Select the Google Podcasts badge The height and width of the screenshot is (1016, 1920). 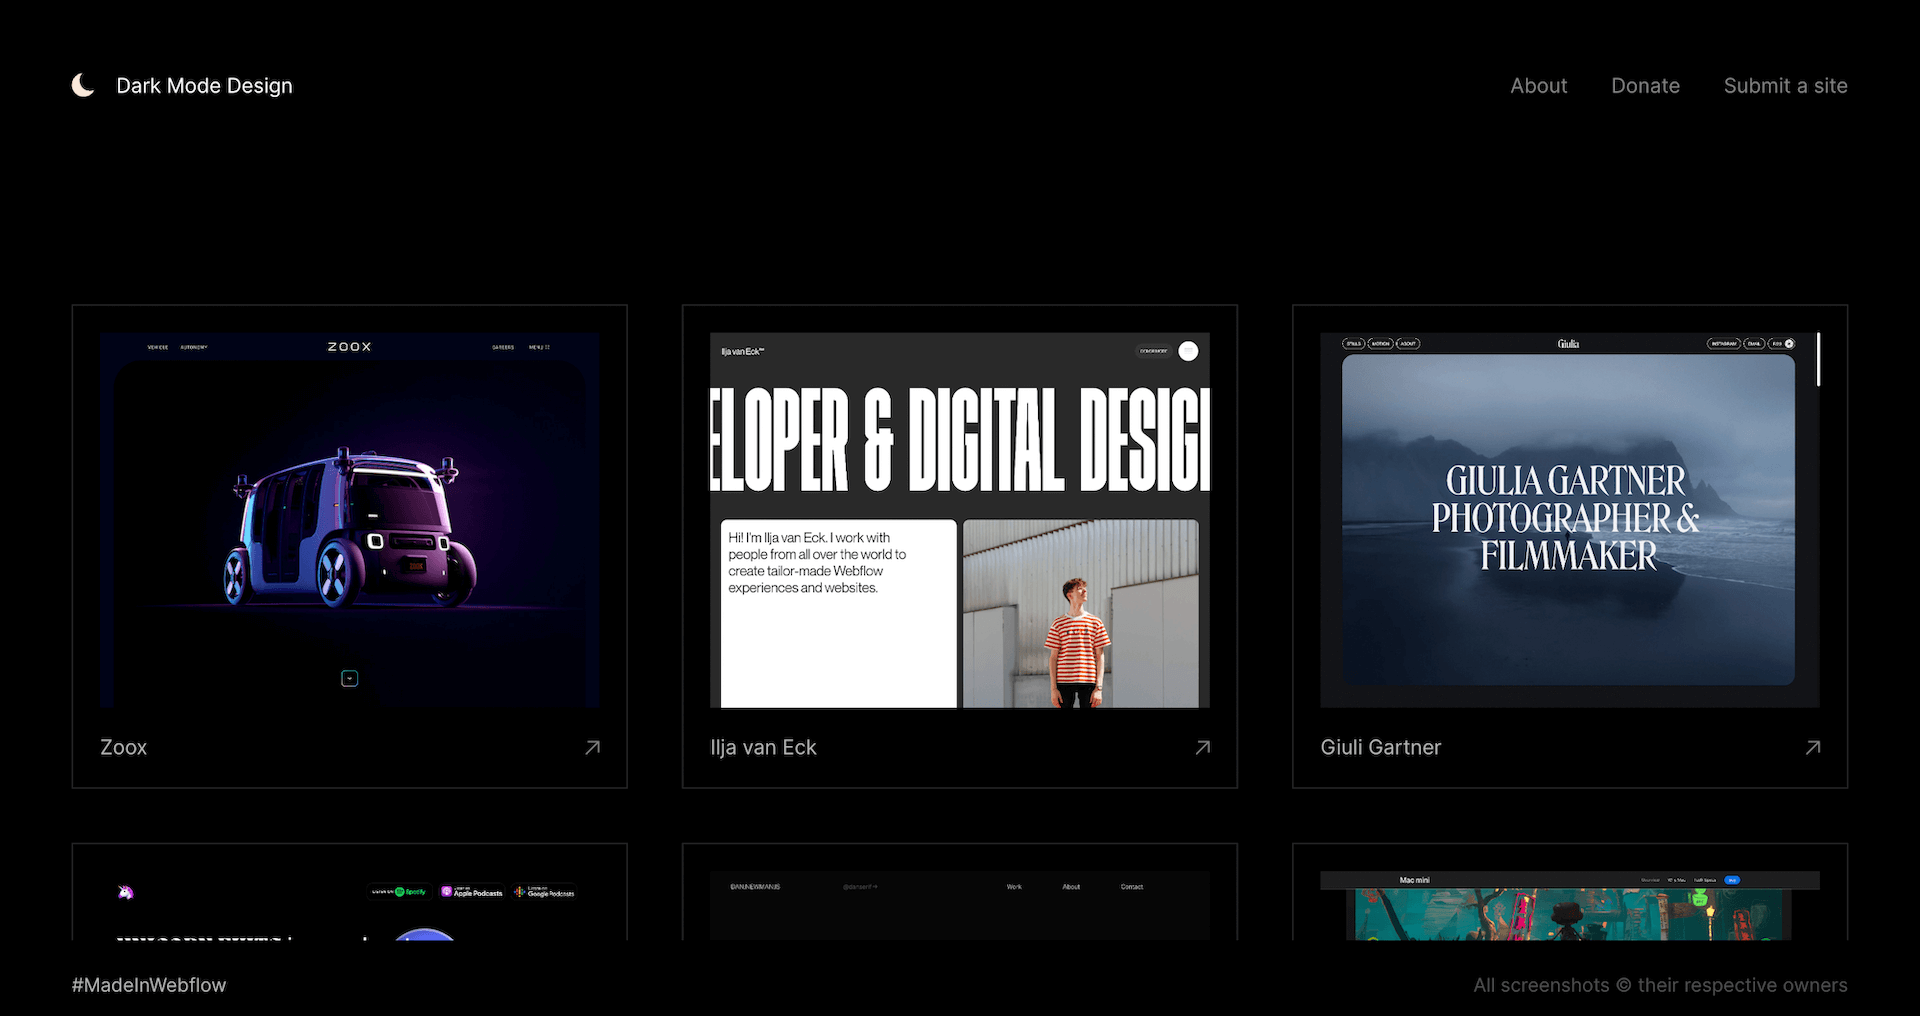coord(544,891)
